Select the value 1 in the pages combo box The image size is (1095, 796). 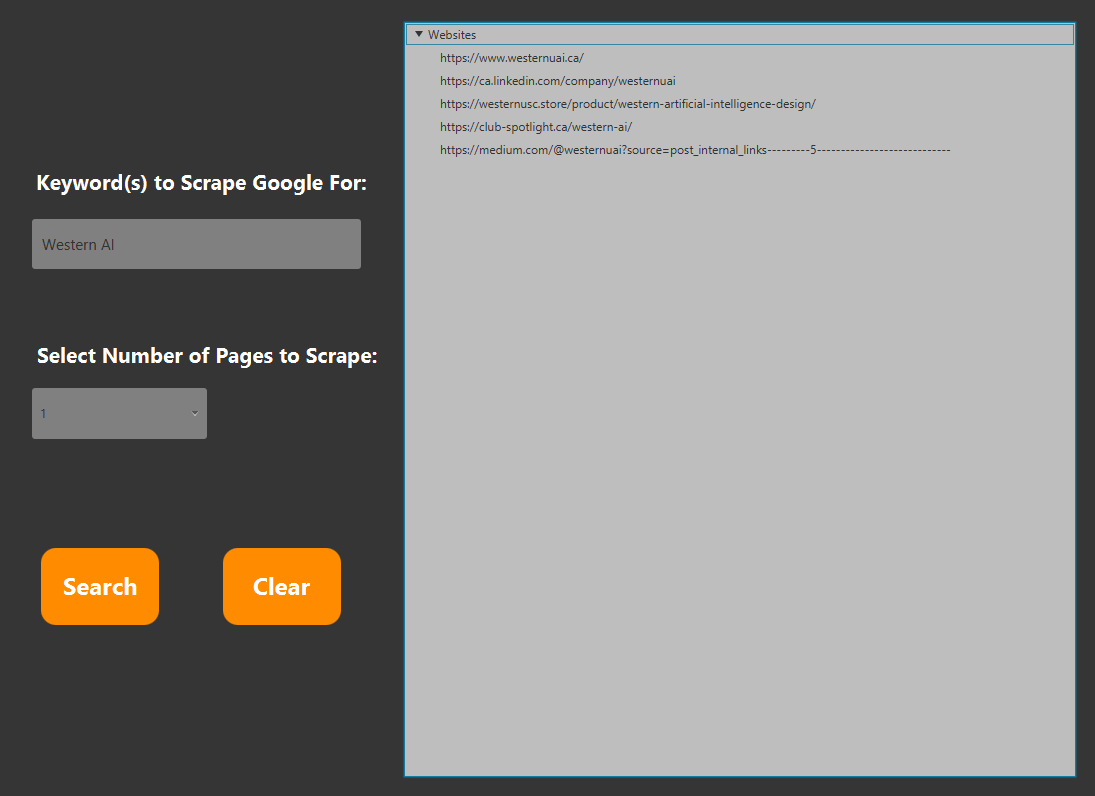(119, 413)
